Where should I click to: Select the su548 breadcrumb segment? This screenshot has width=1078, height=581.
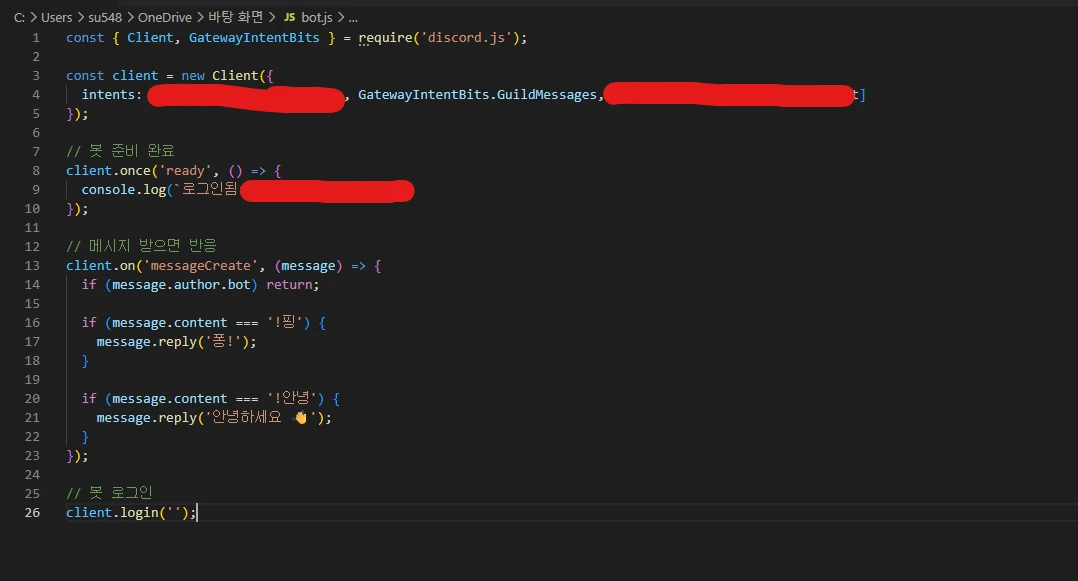pos(104,17)
